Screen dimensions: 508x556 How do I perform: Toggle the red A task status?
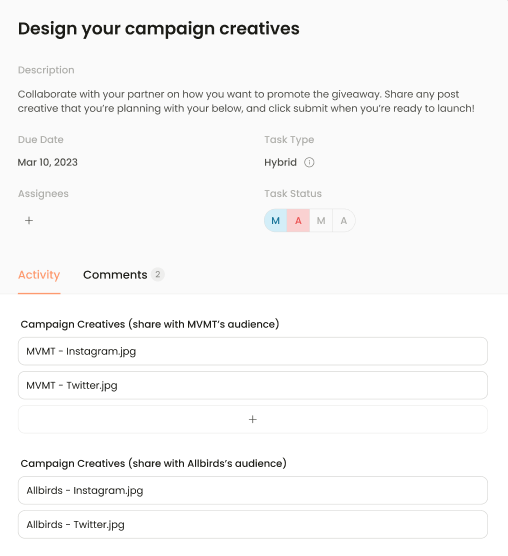298,221
